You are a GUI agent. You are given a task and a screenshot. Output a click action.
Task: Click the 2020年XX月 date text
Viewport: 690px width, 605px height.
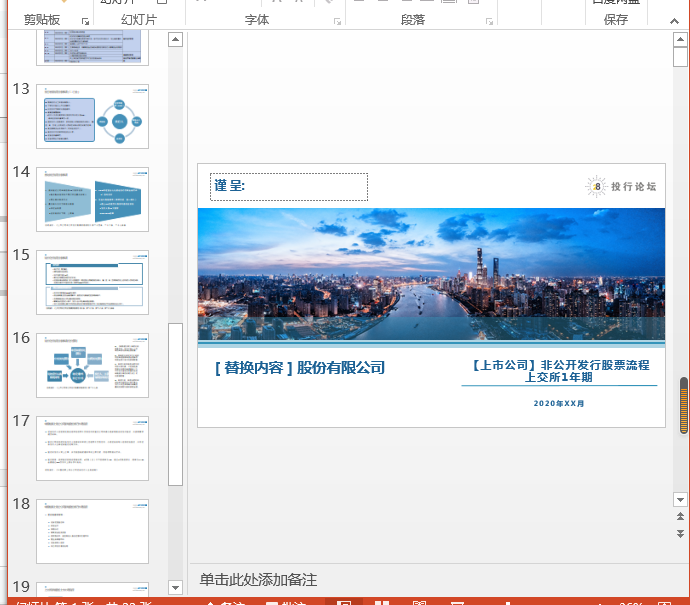click(x=559, y=403)
